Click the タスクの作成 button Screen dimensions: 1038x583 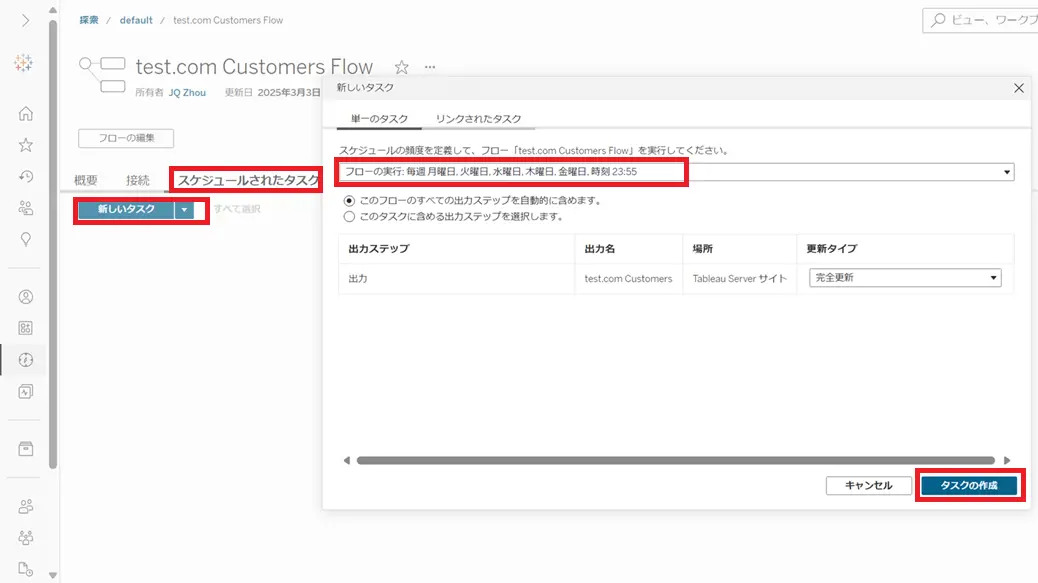(x=969, y=486)
